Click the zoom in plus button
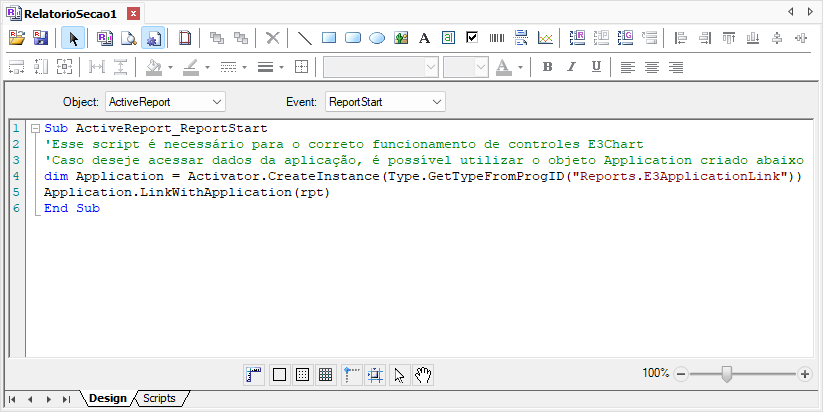 pos(805,374)
